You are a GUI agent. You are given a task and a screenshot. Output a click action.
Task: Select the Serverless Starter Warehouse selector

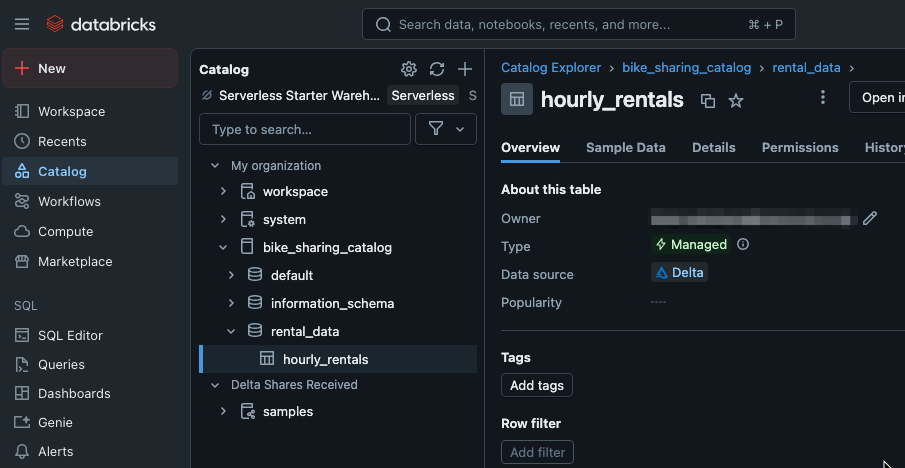[x=299, y=96]
